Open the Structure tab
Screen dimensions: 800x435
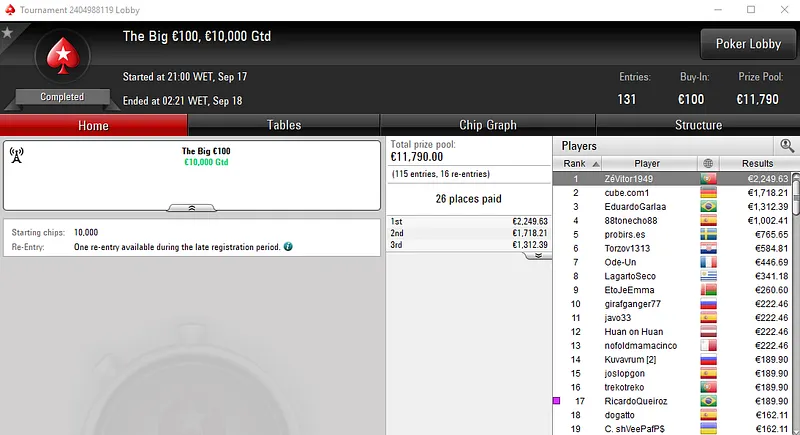point(698,125)
